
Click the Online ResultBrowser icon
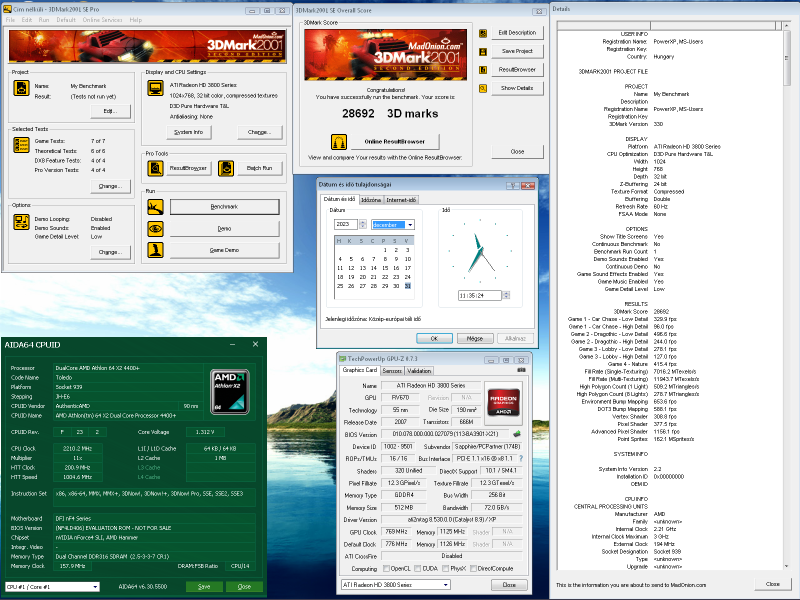click(339, 141)
